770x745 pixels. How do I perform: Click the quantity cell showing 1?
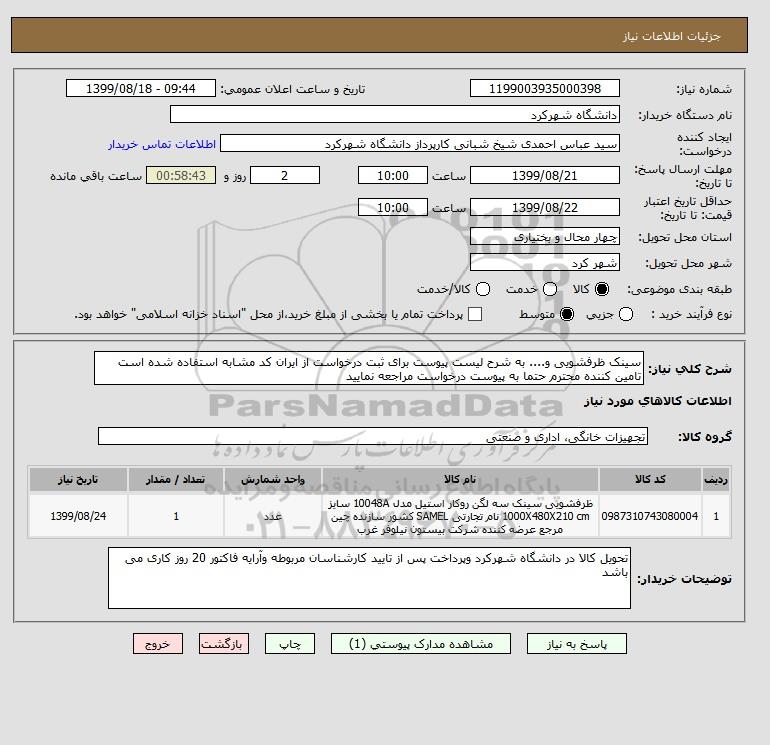pyautogui.click(x=176, y=516)
